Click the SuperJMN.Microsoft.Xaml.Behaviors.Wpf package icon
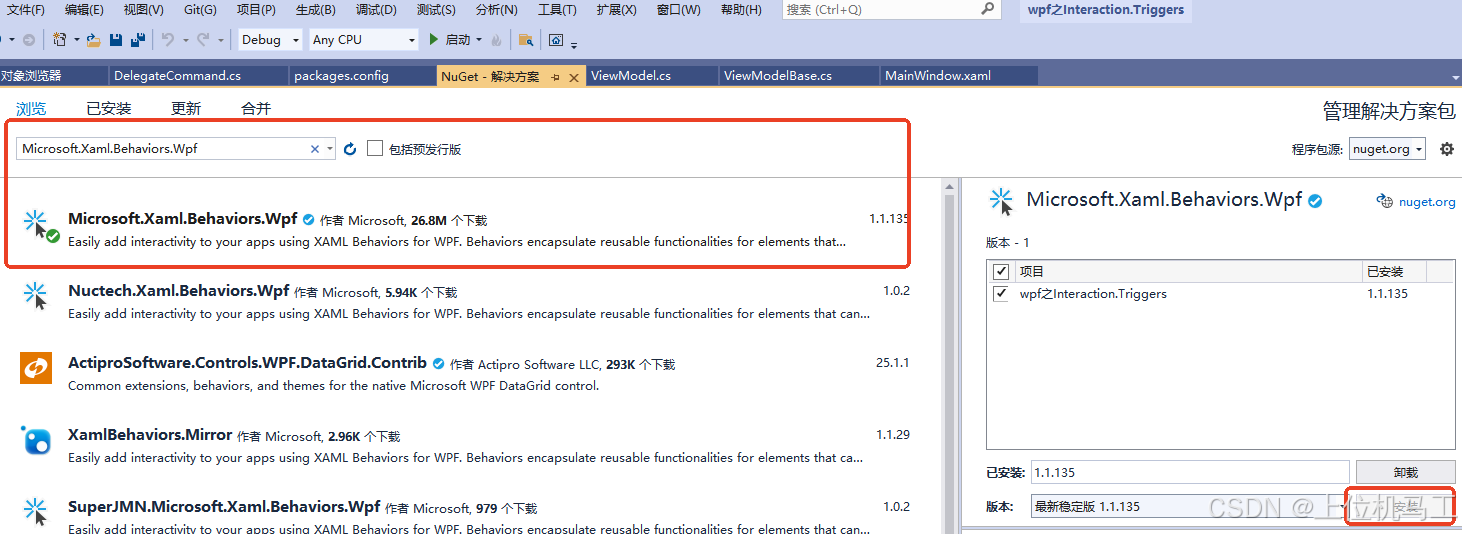The image size is (1462, 534). [36, 511]
